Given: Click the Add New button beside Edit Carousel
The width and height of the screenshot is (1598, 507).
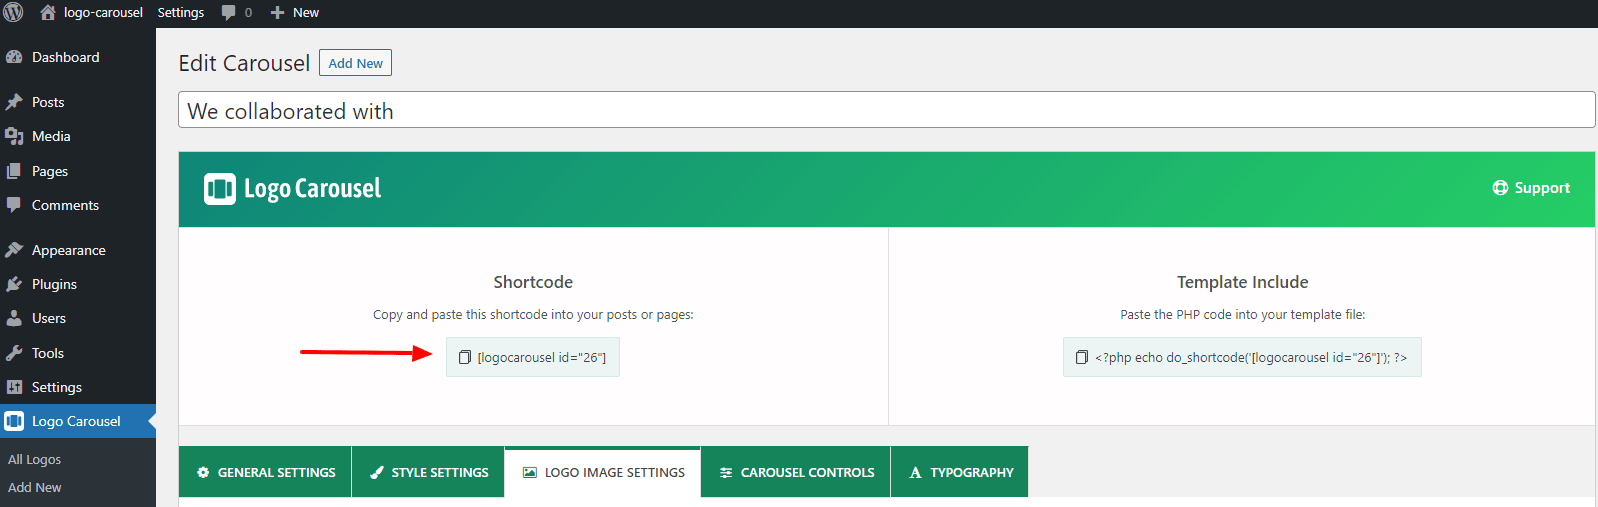Looking at the screenshot, I should [355, 63].
